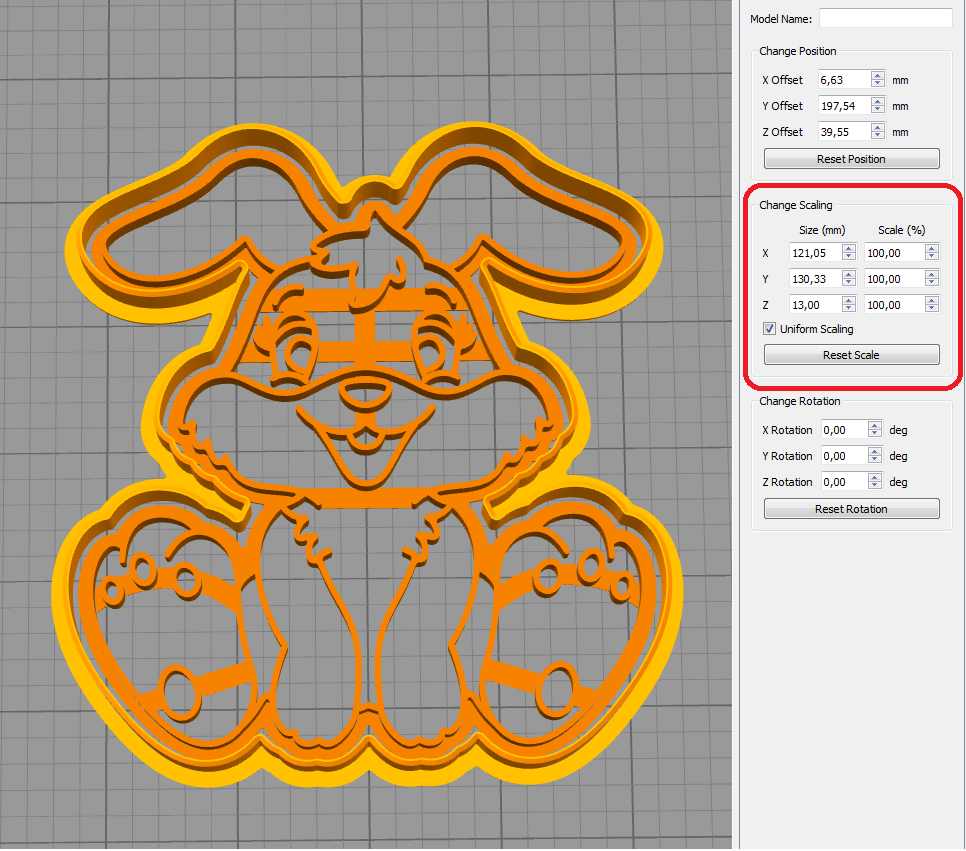Decrease Z Rotation with down arrow
Viewport: 966px width, 851px height.
875,486
